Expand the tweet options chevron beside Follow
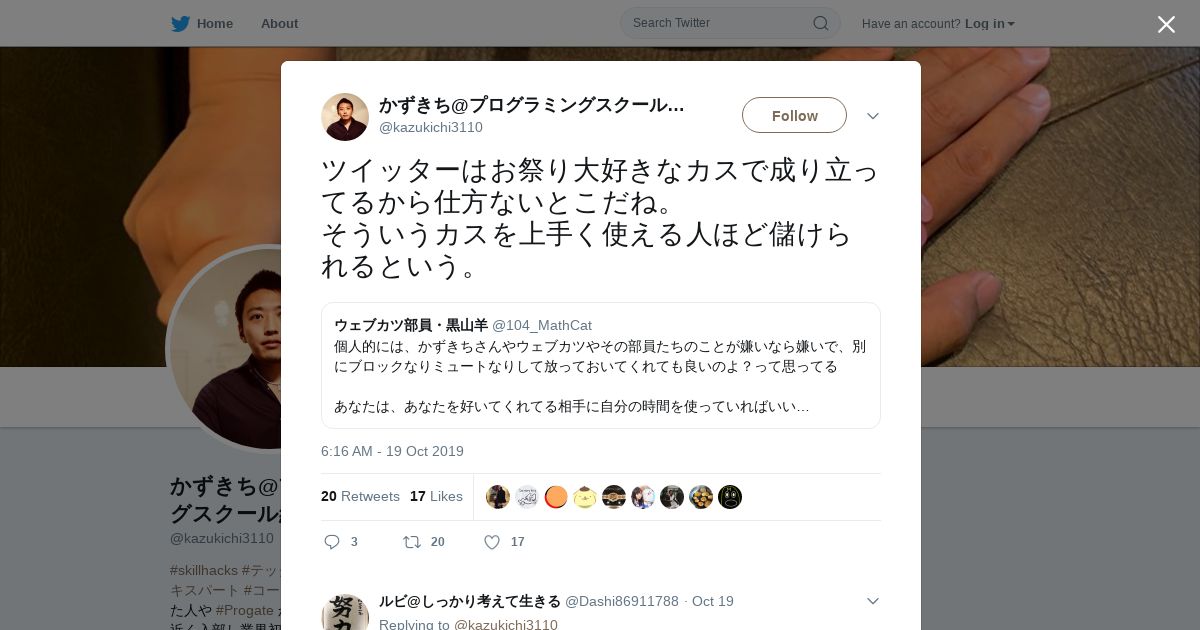Image resolution: width=1200 pixels, height=630 pixels. click(x=873, y=116)
